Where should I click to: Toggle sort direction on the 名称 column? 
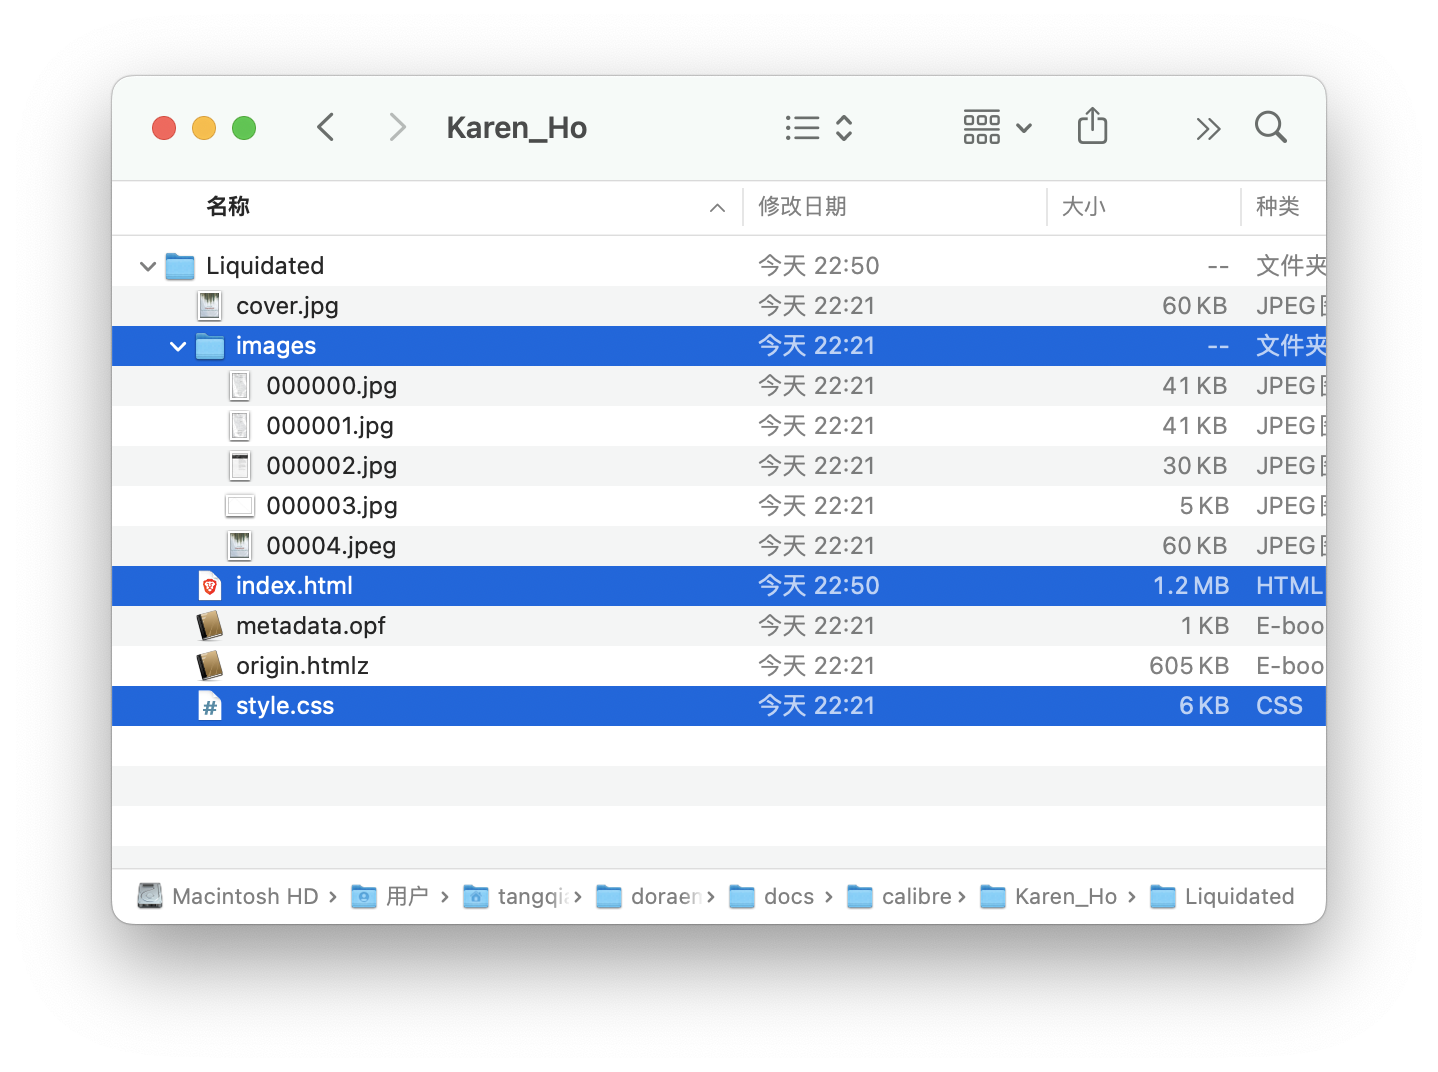click(x=716, y=207)
